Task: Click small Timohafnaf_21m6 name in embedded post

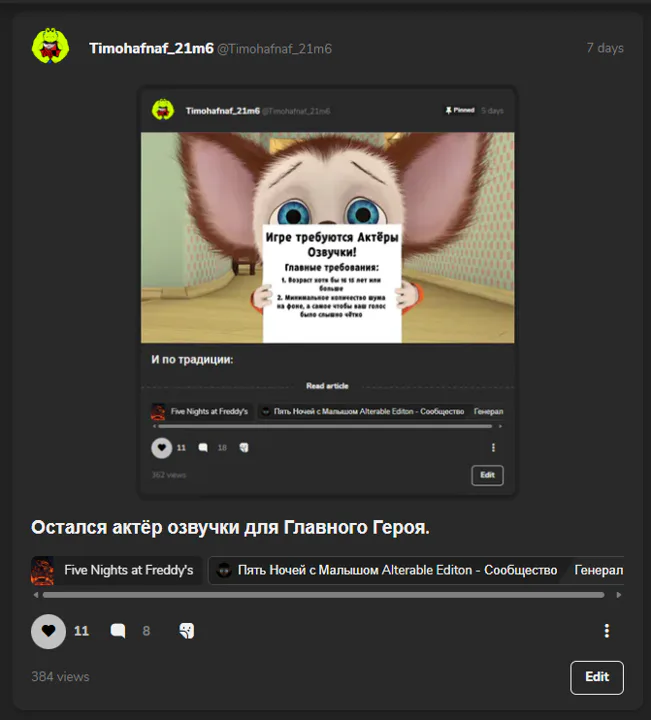Action: click(x=222, y=111)
